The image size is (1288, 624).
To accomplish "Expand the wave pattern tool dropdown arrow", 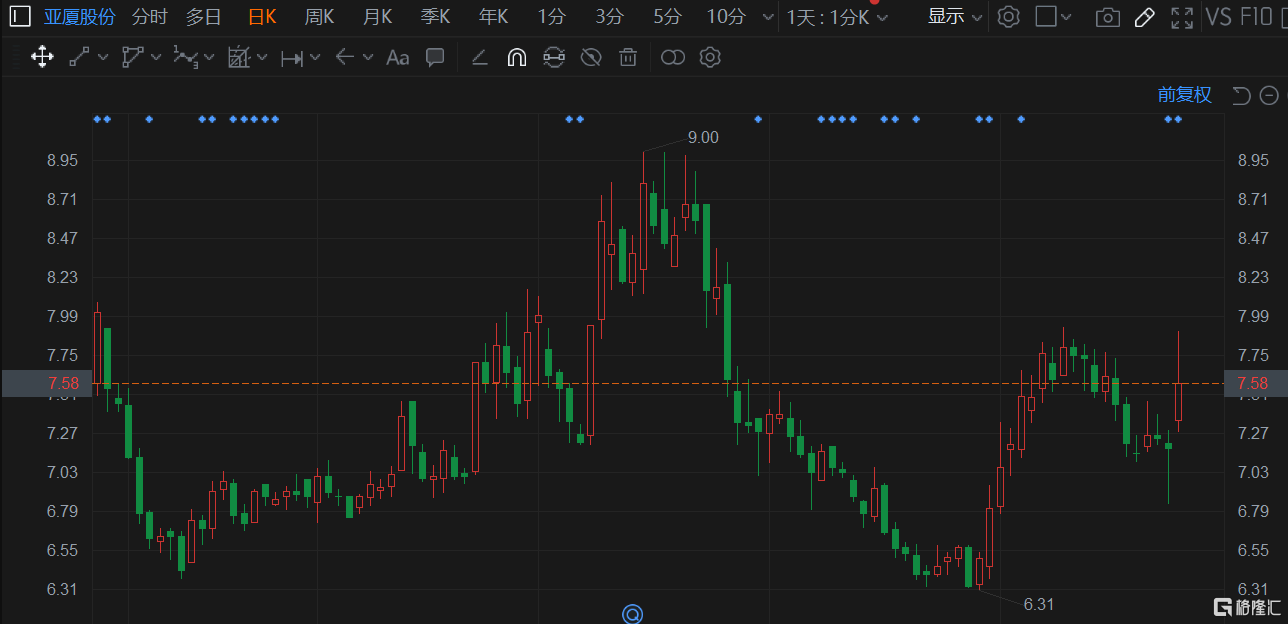I will point(209,57).
